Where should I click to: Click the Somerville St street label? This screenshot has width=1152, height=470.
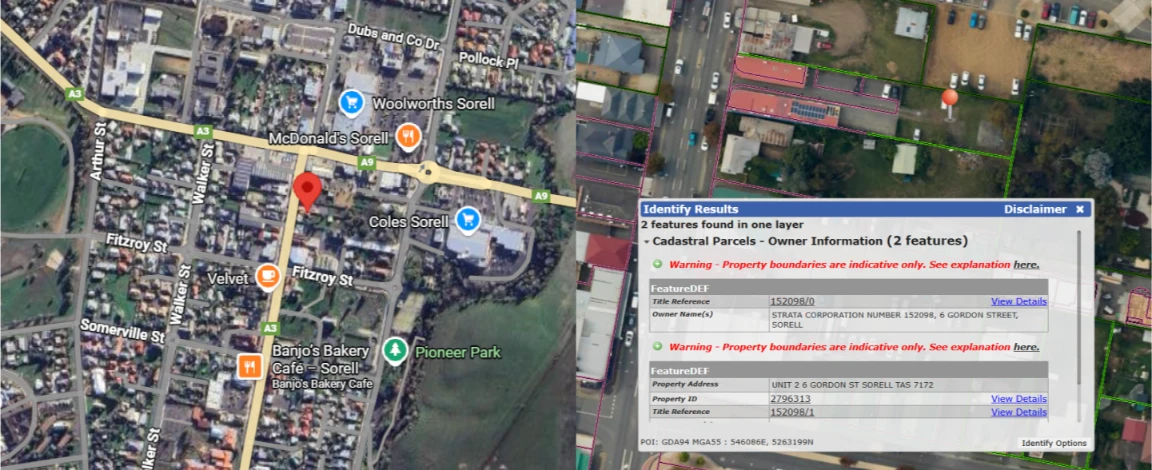click(123, 330)
